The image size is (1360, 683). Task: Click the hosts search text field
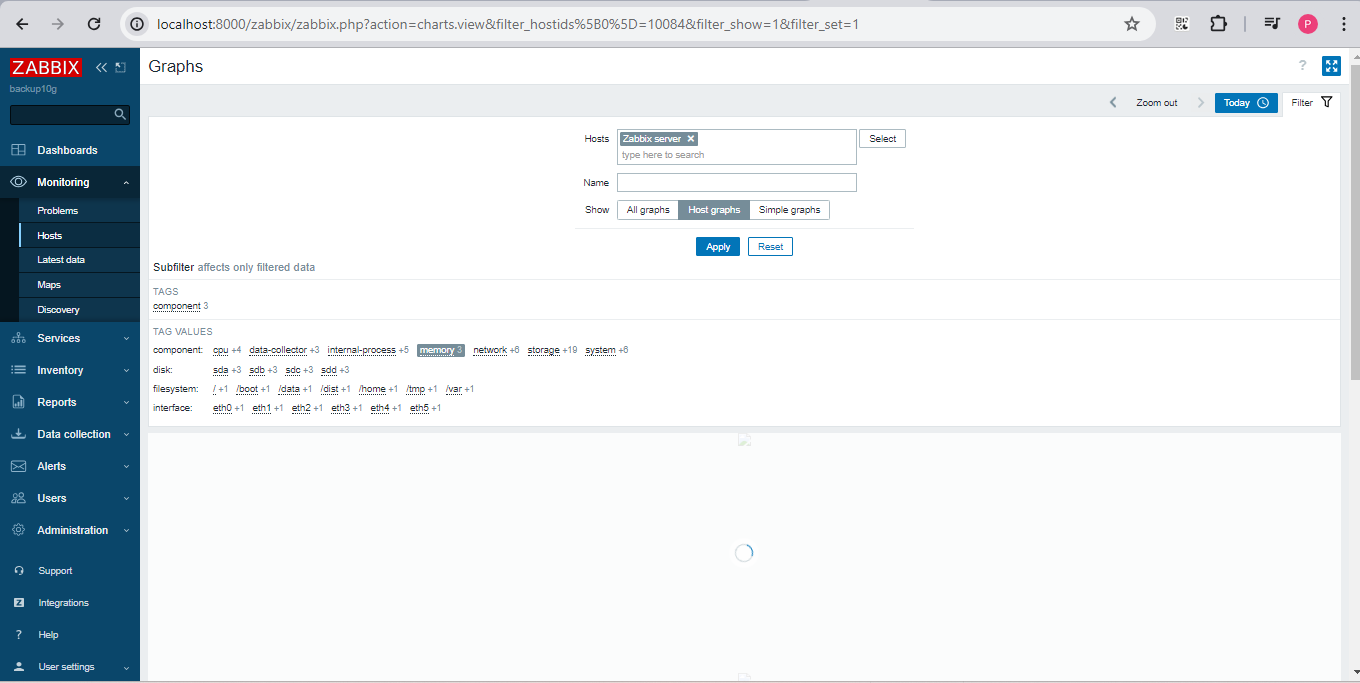click(x=737, y=155)
